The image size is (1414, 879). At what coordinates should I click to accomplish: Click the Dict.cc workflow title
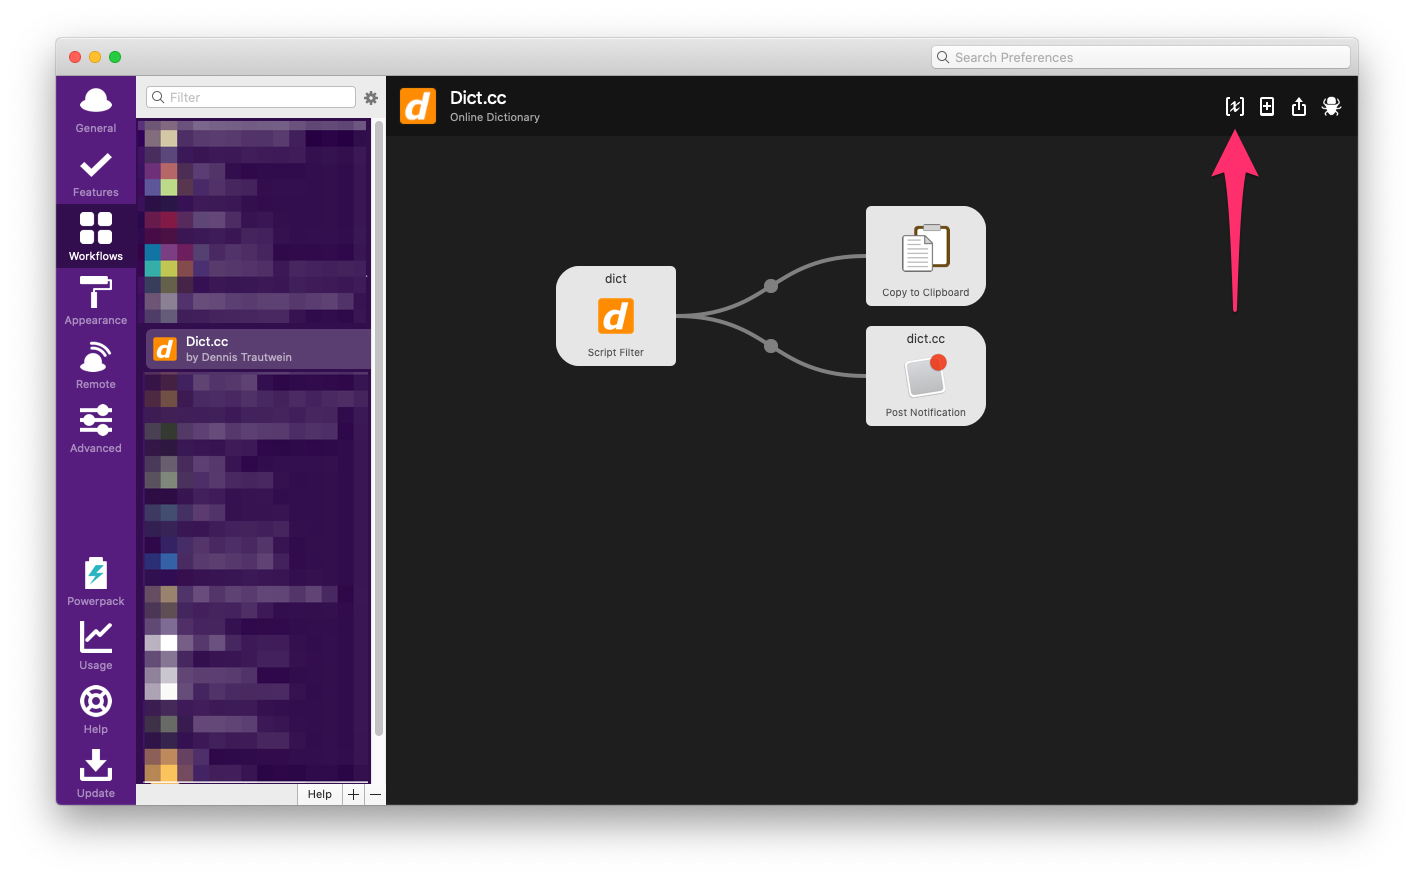(478, 97)
